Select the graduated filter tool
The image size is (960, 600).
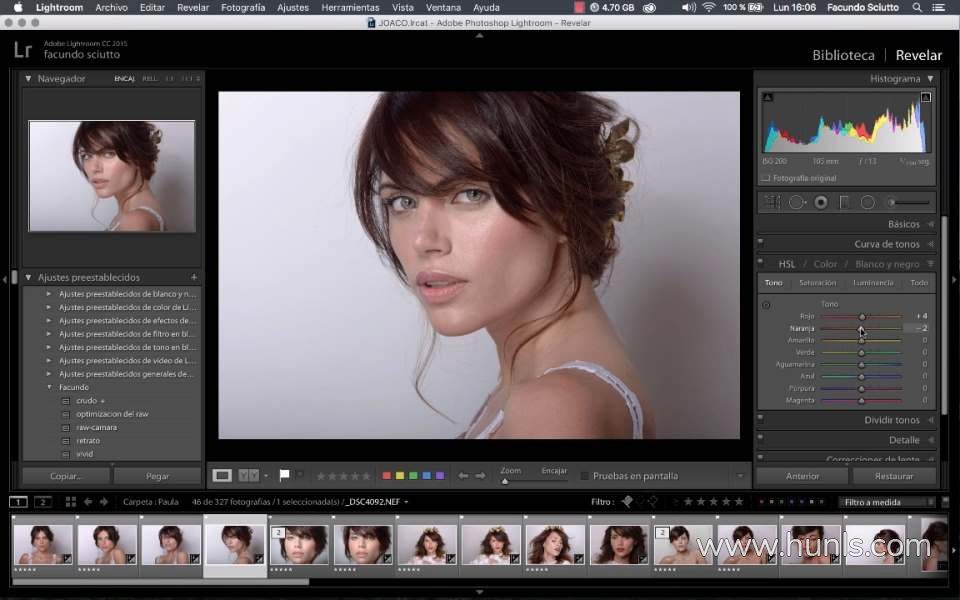pyautogui.click(x=844, y=202)
